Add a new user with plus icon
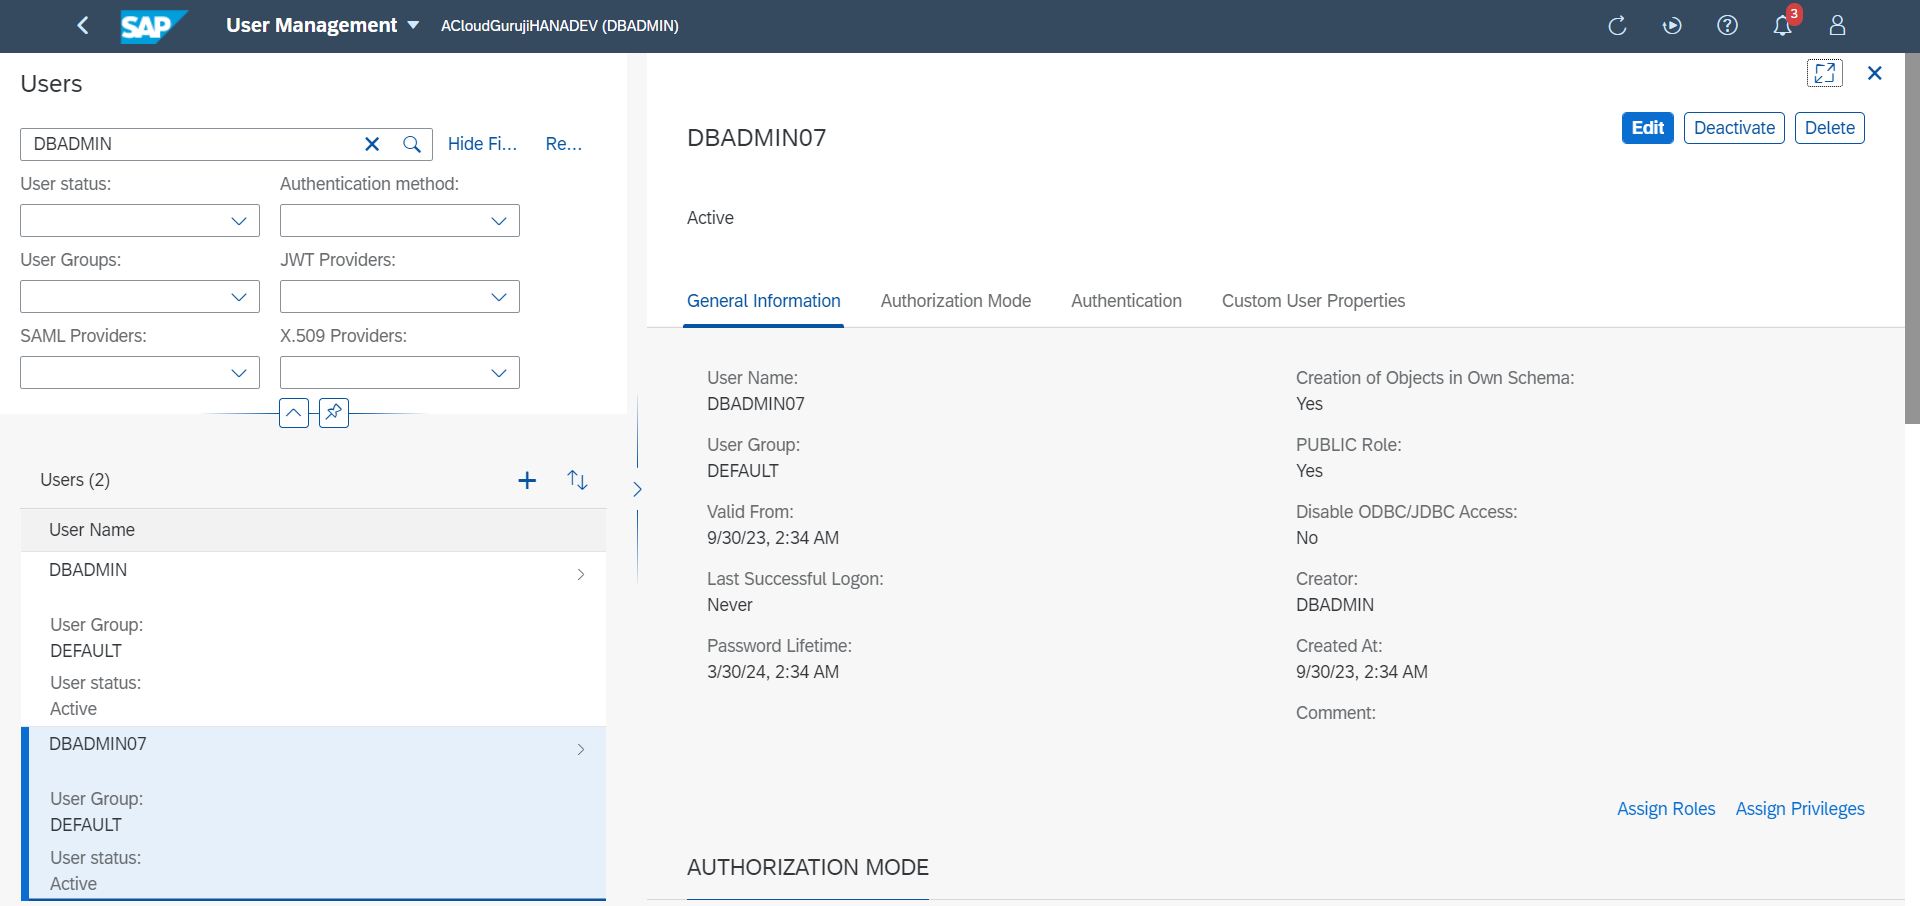1920x906 pixels. point(527,480)
